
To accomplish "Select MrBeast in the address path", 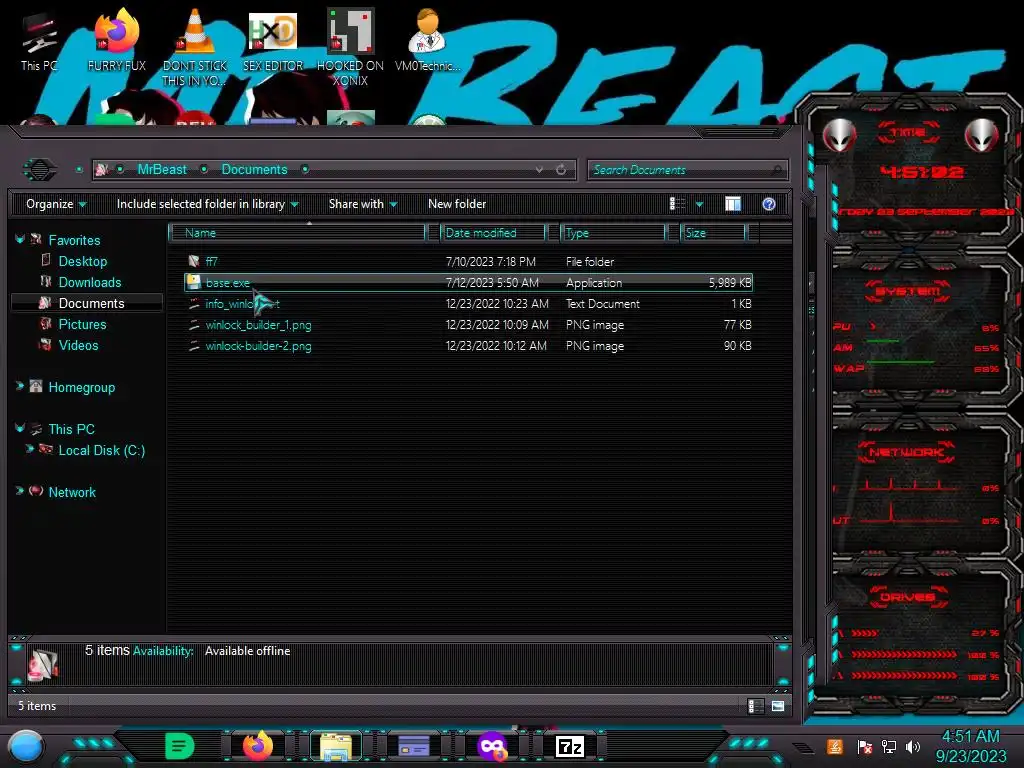I will pyautogui.click(x=162, y=170).
